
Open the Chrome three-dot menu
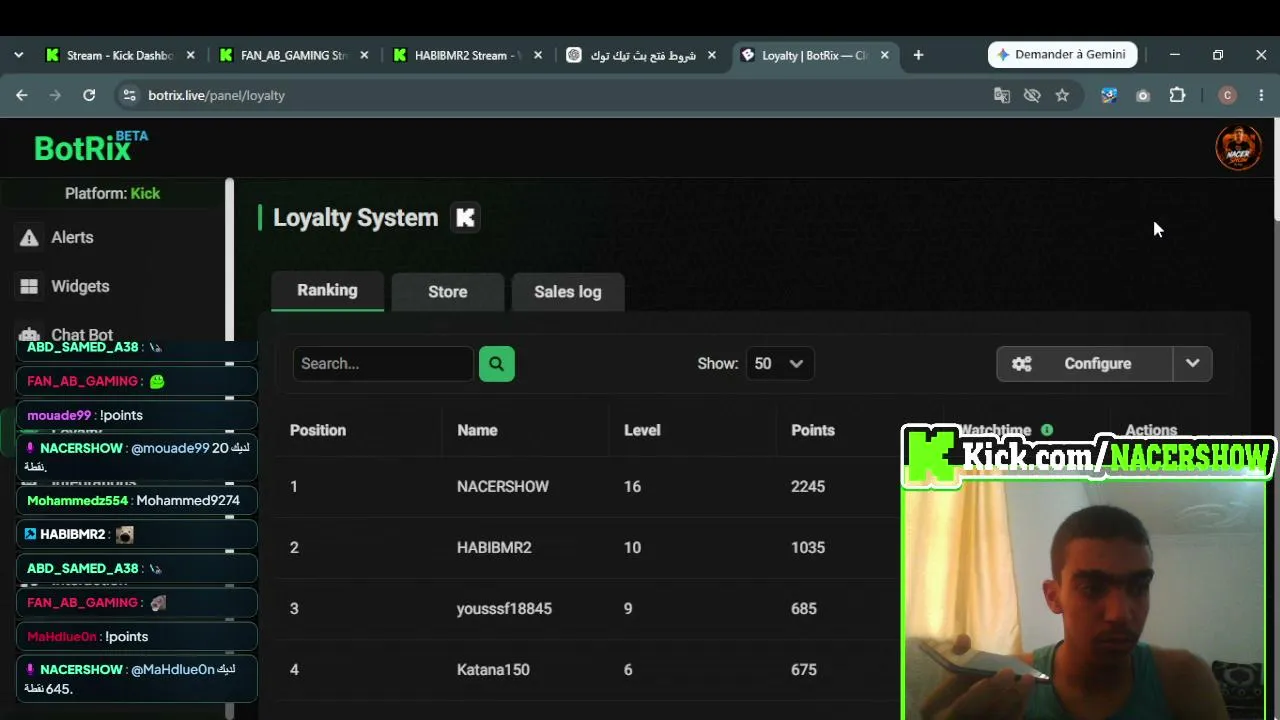1260,95
